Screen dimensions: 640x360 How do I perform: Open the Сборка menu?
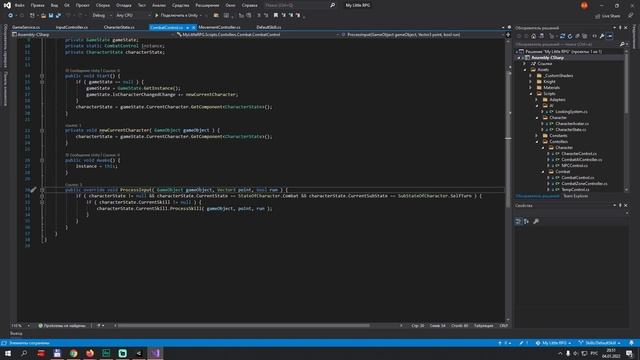pos(102,5)
